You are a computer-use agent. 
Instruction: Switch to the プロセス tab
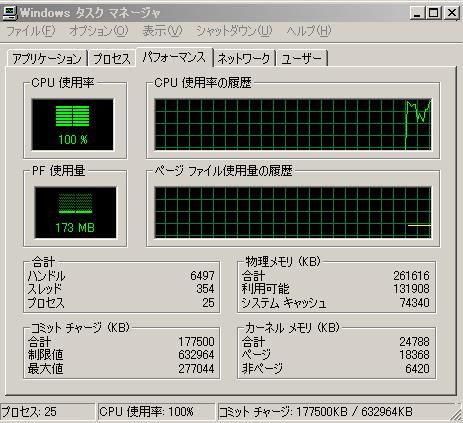point(111,59)
